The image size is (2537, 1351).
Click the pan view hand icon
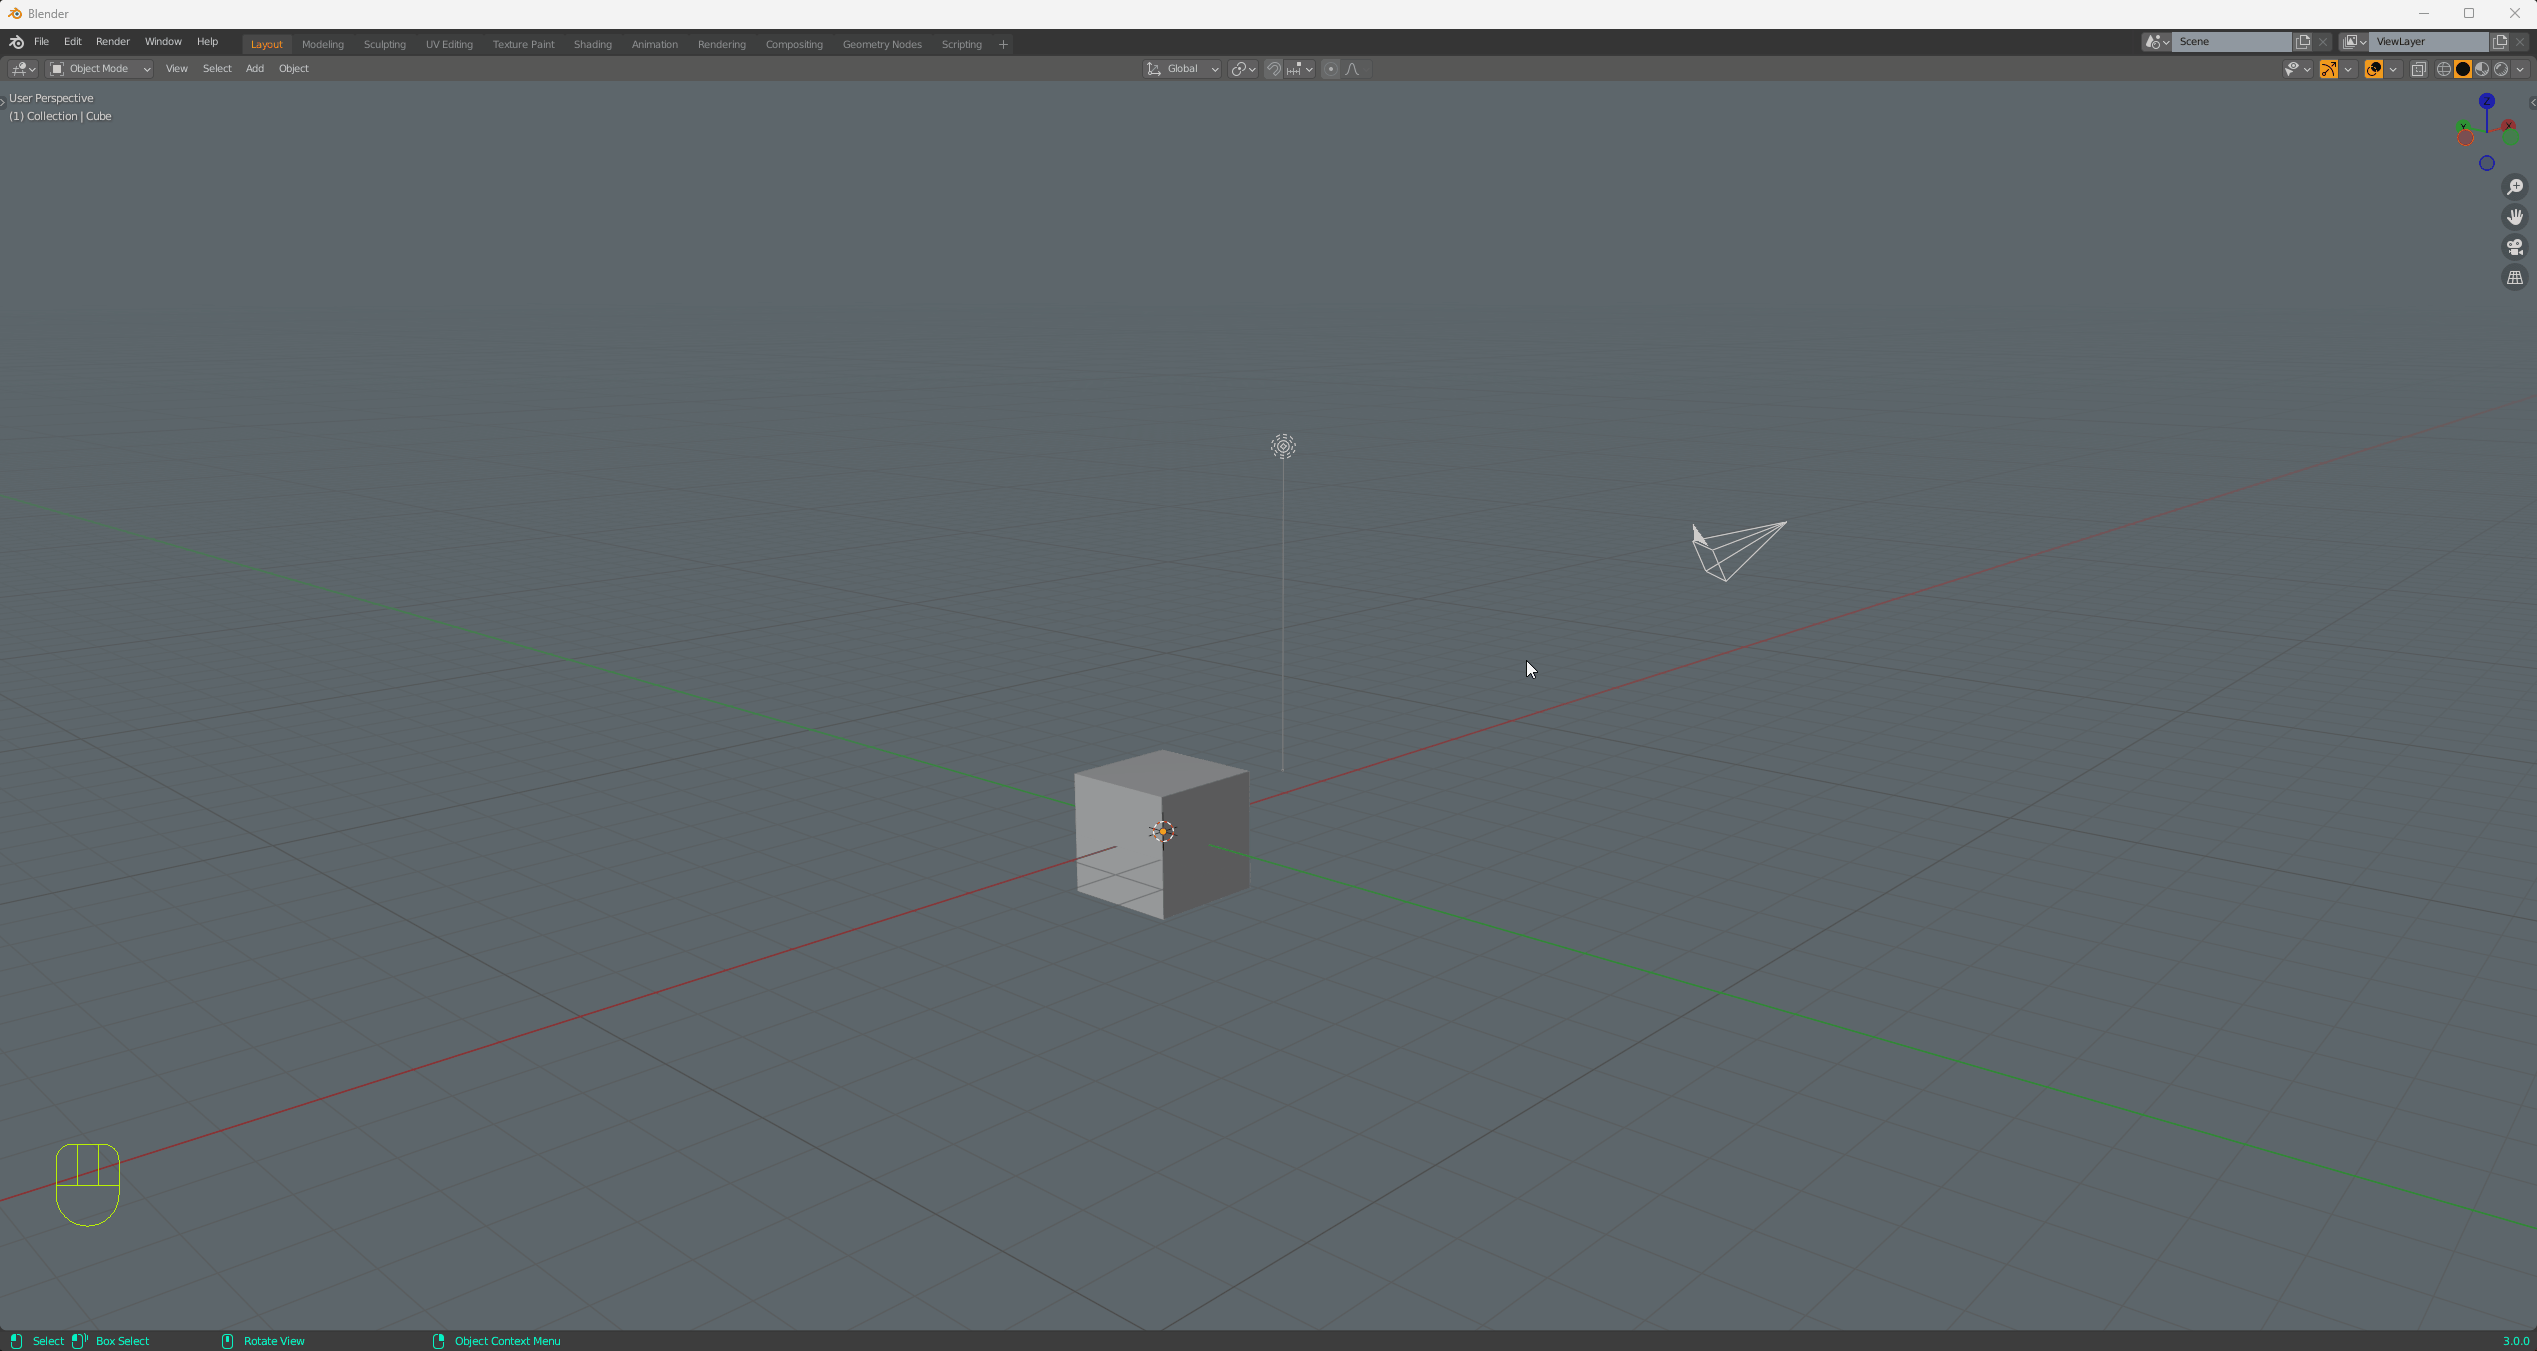coord(2514,217)
